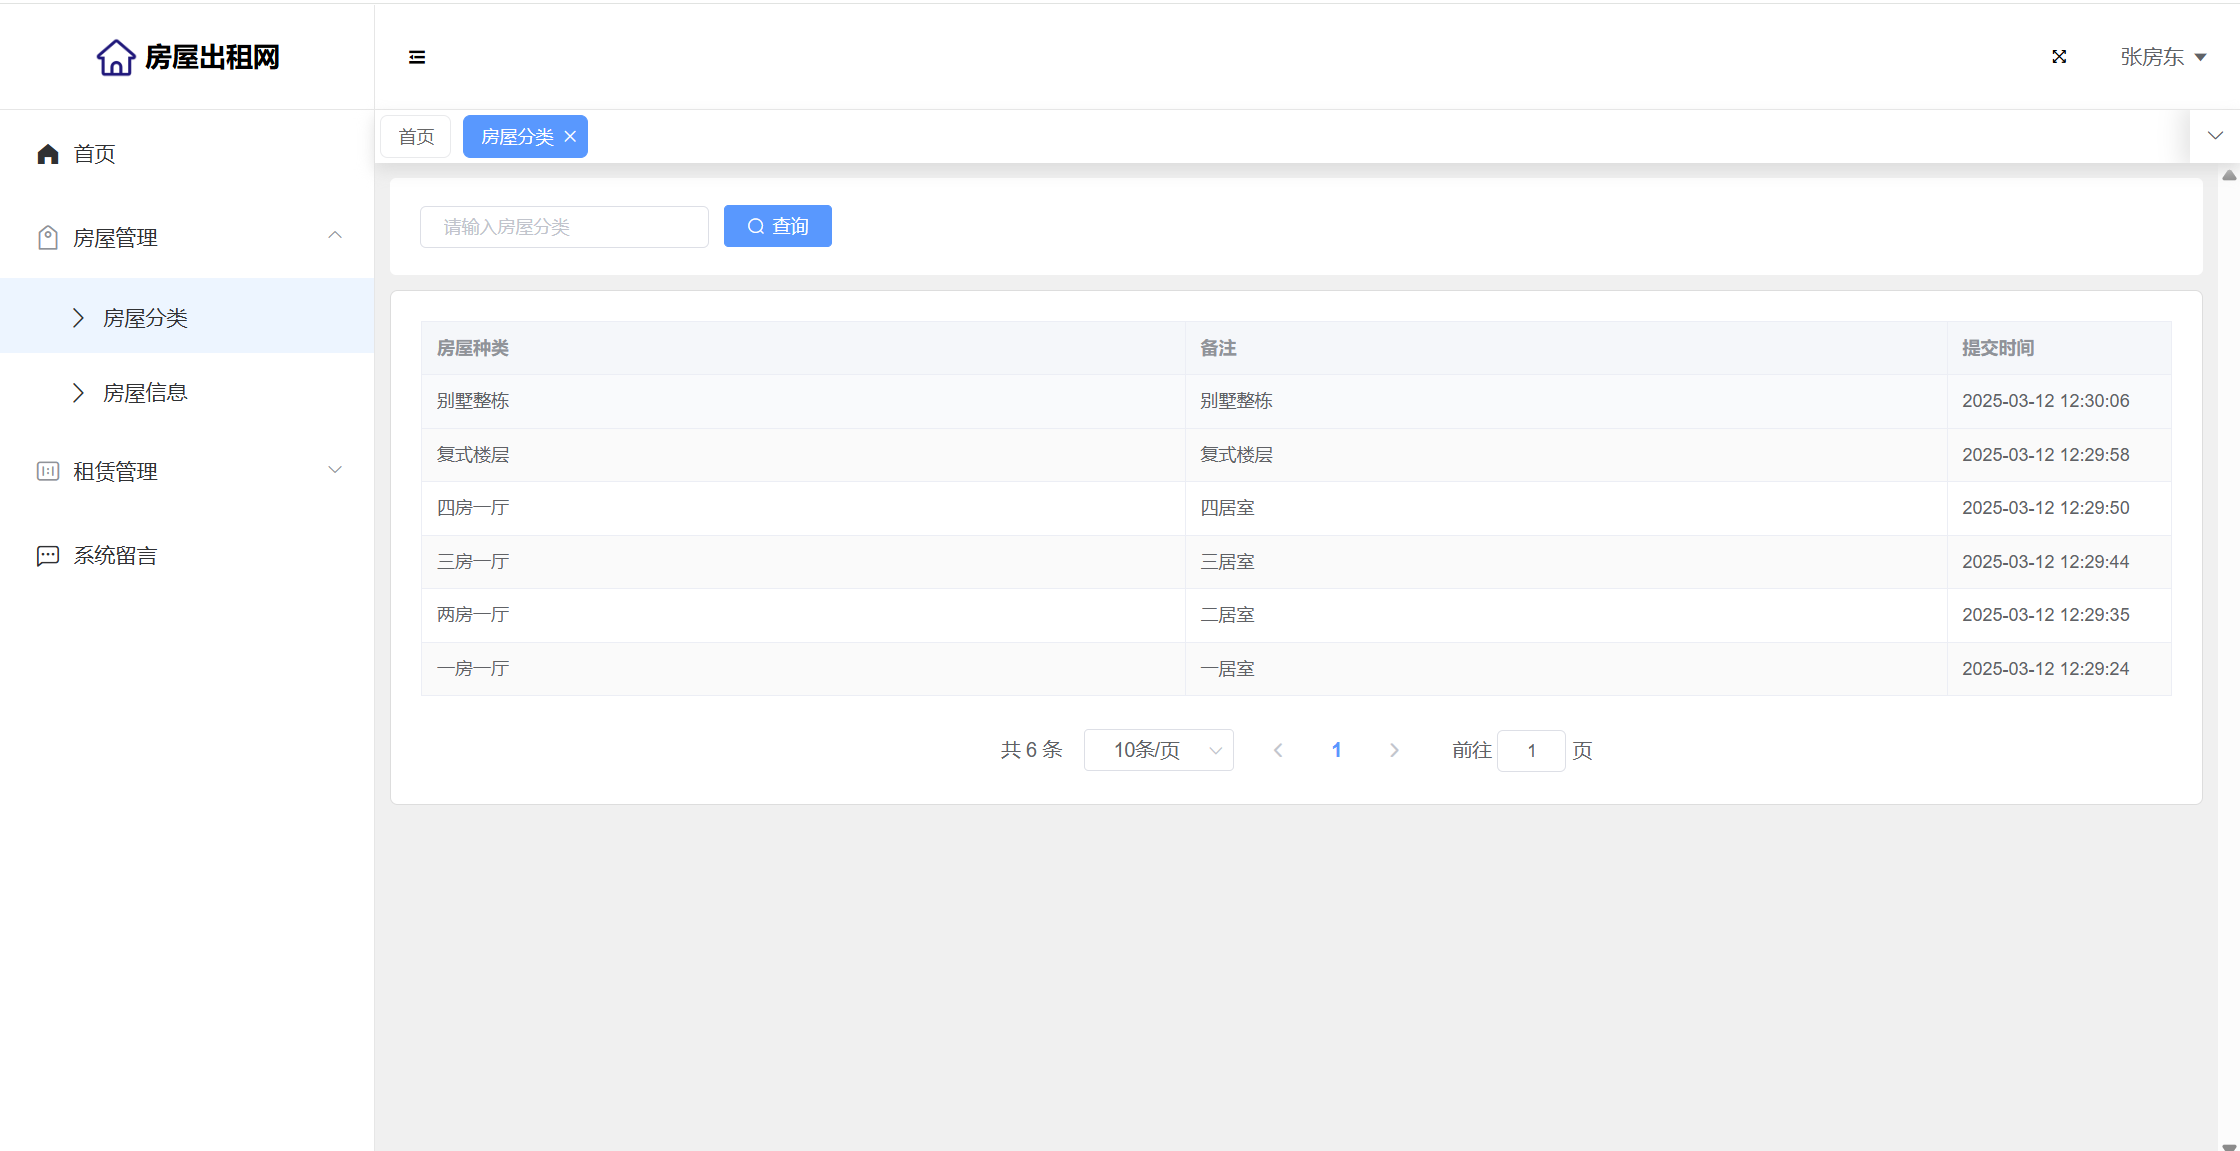Viewport: 2240px width, 1151px height.
Task: Click the fullscreen toggle icon
Action: pyautogui.click(x=2059, y=57)
